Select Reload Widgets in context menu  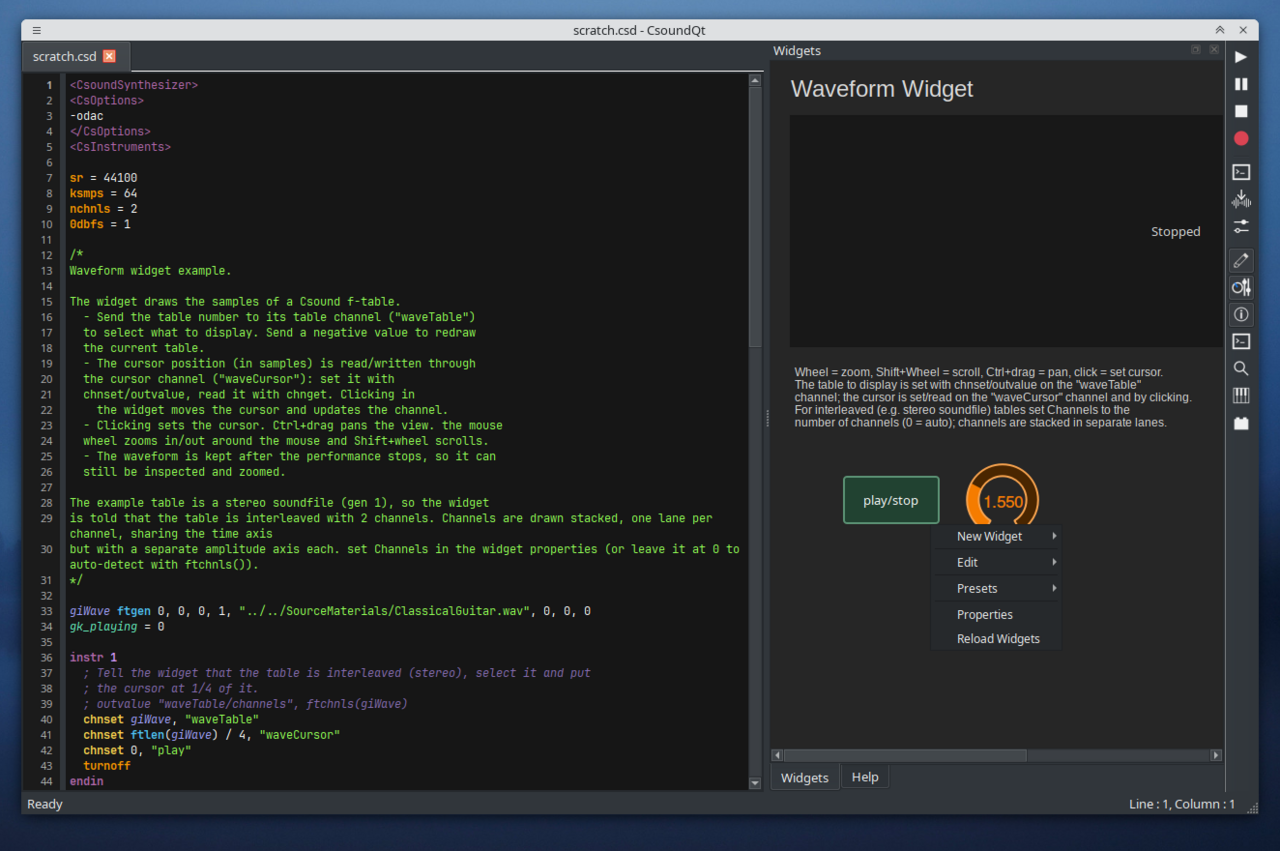pos(995,639)
